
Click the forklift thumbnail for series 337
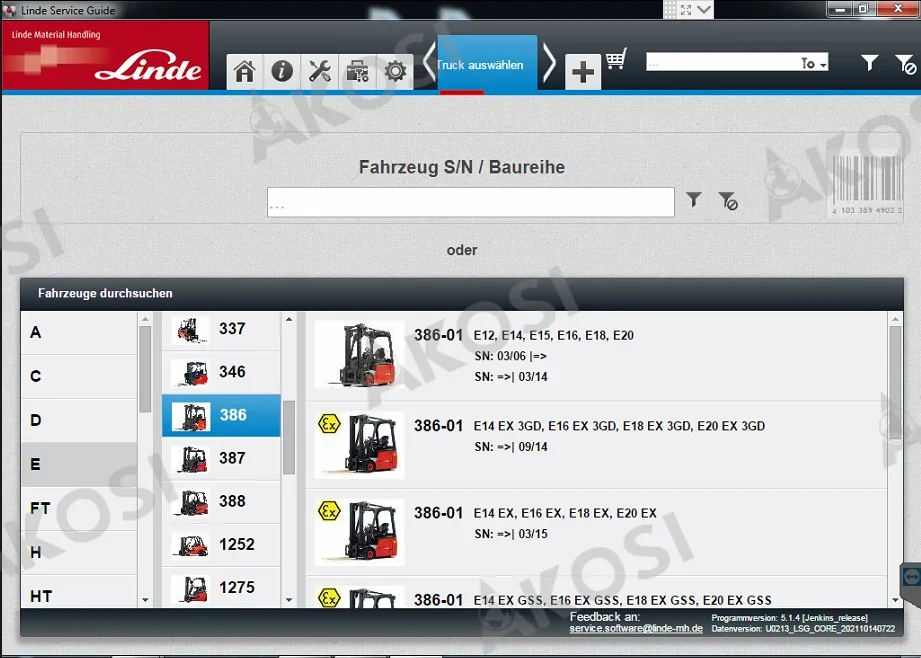[x=191, y=330]
